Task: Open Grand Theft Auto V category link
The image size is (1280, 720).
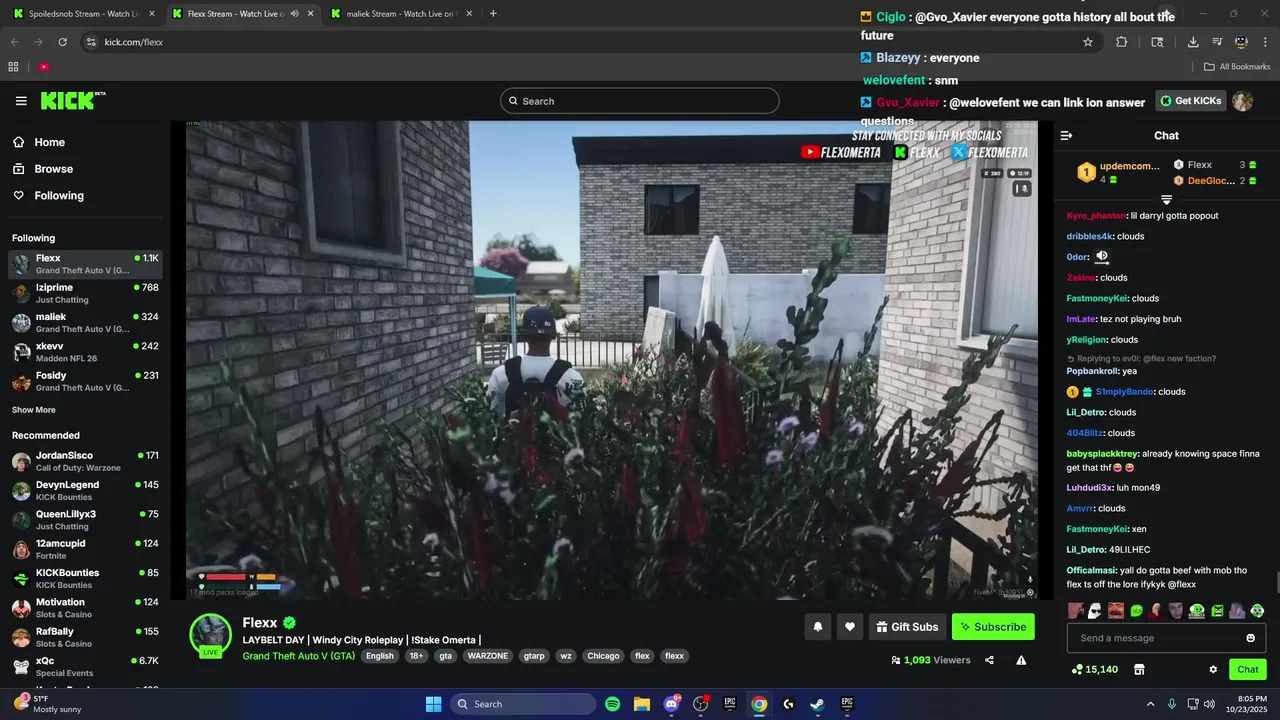Action: [x=298, y=656]
